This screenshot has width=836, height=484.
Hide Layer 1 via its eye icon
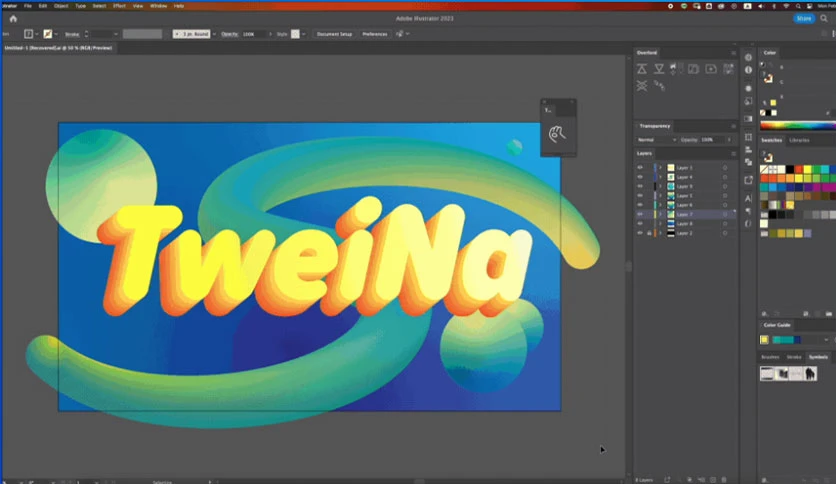point(640,168)
